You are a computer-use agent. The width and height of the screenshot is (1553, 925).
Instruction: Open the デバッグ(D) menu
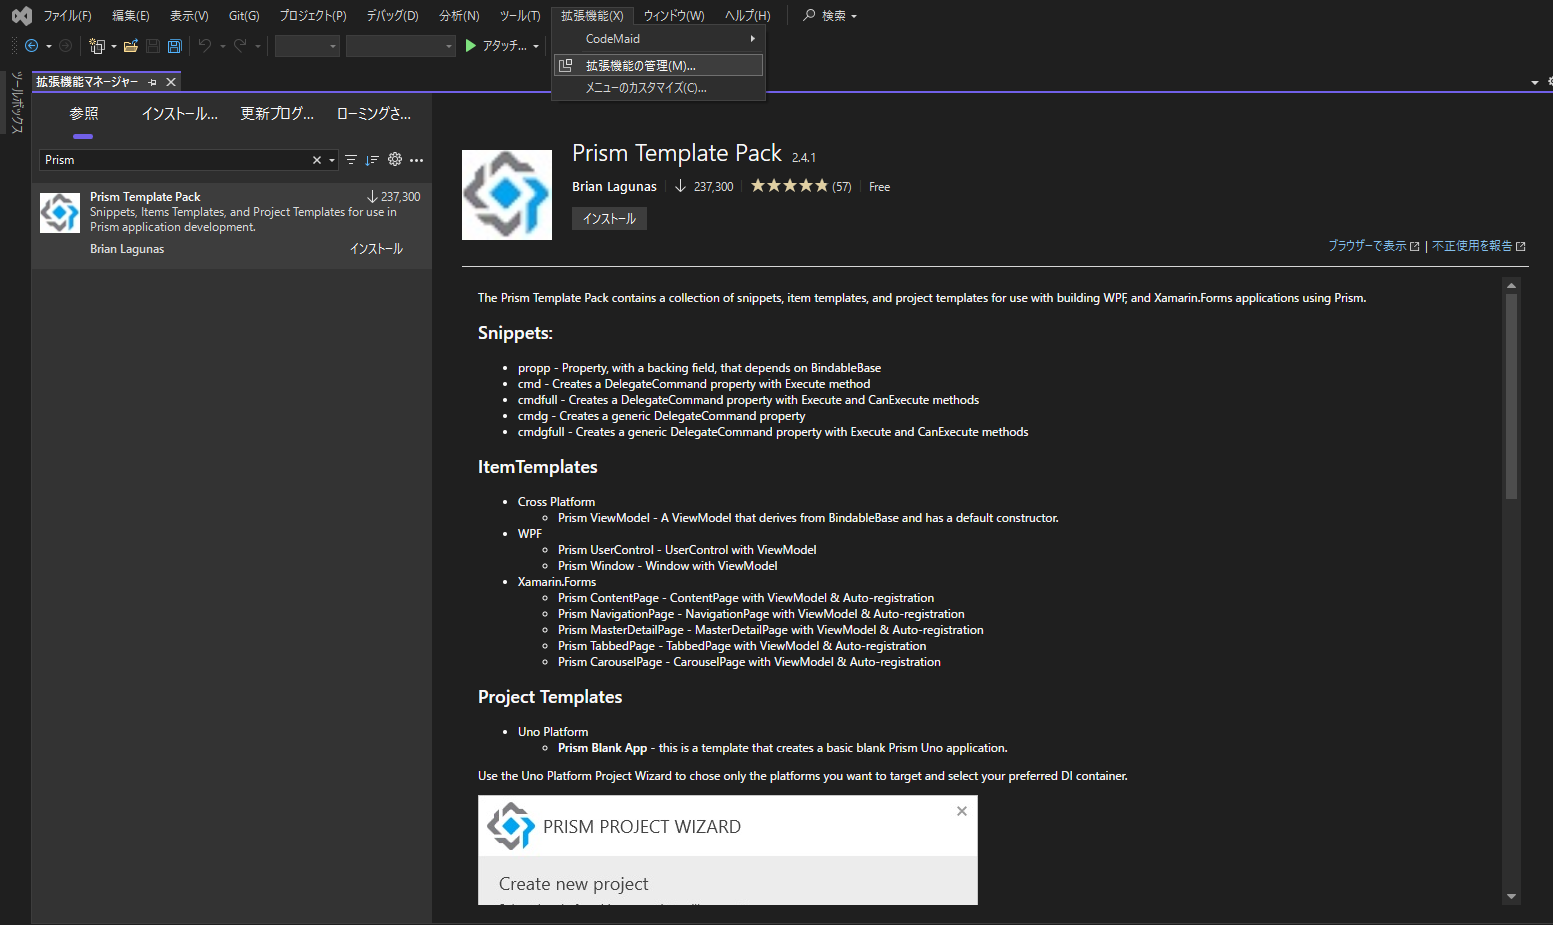coord(392,16)
